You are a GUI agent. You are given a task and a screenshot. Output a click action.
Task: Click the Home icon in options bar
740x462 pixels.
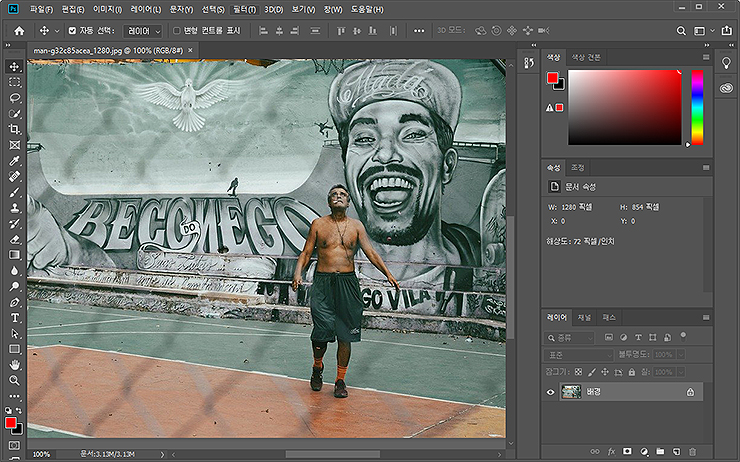(x=19, y=31)
